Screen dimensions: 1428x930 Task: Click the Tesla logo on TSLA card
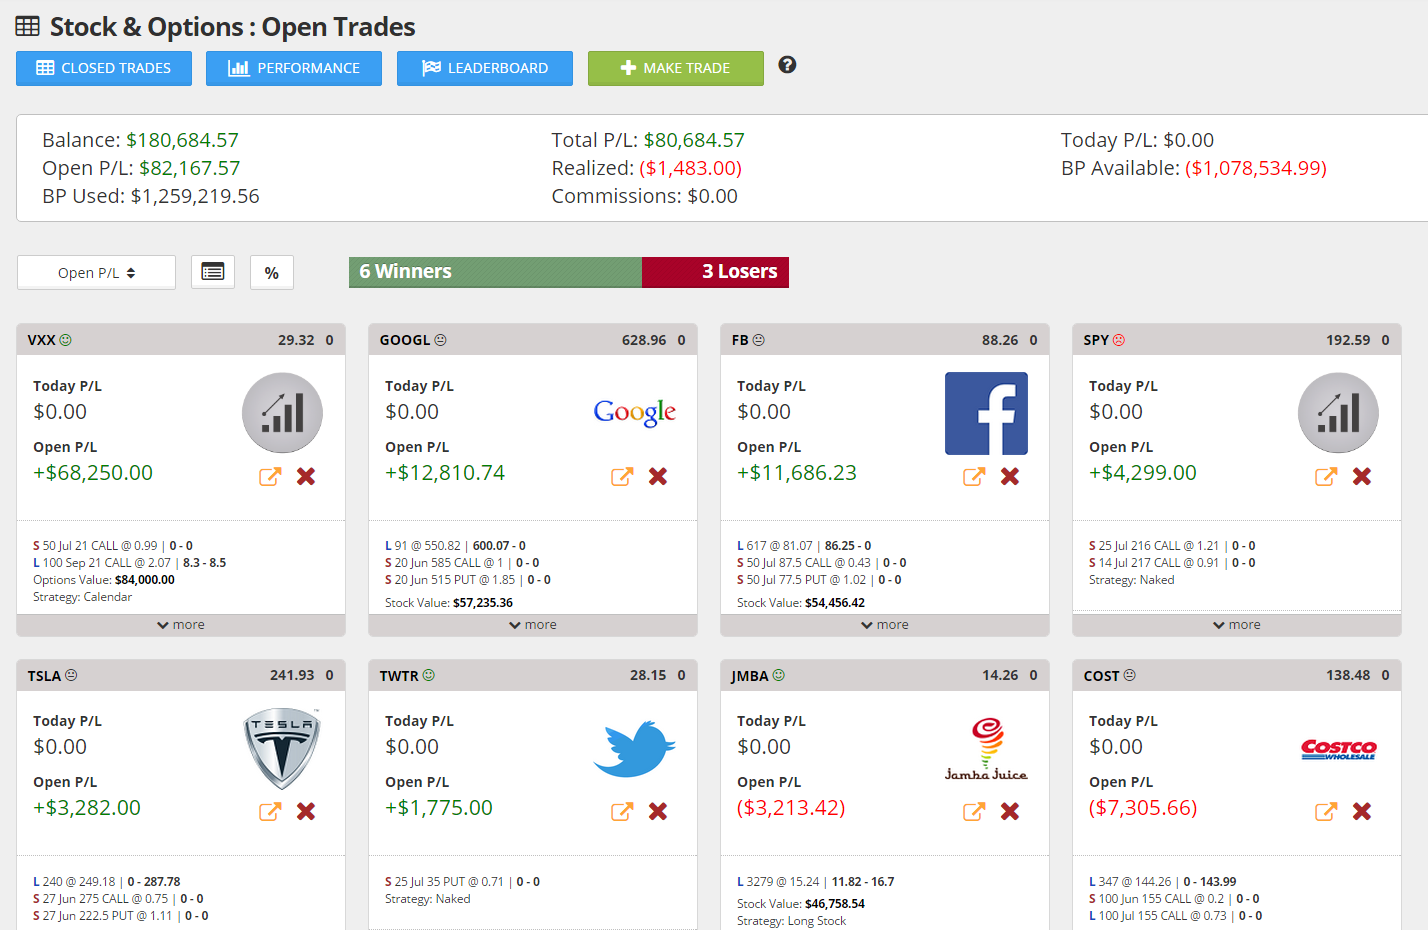[x=282, y=749]
